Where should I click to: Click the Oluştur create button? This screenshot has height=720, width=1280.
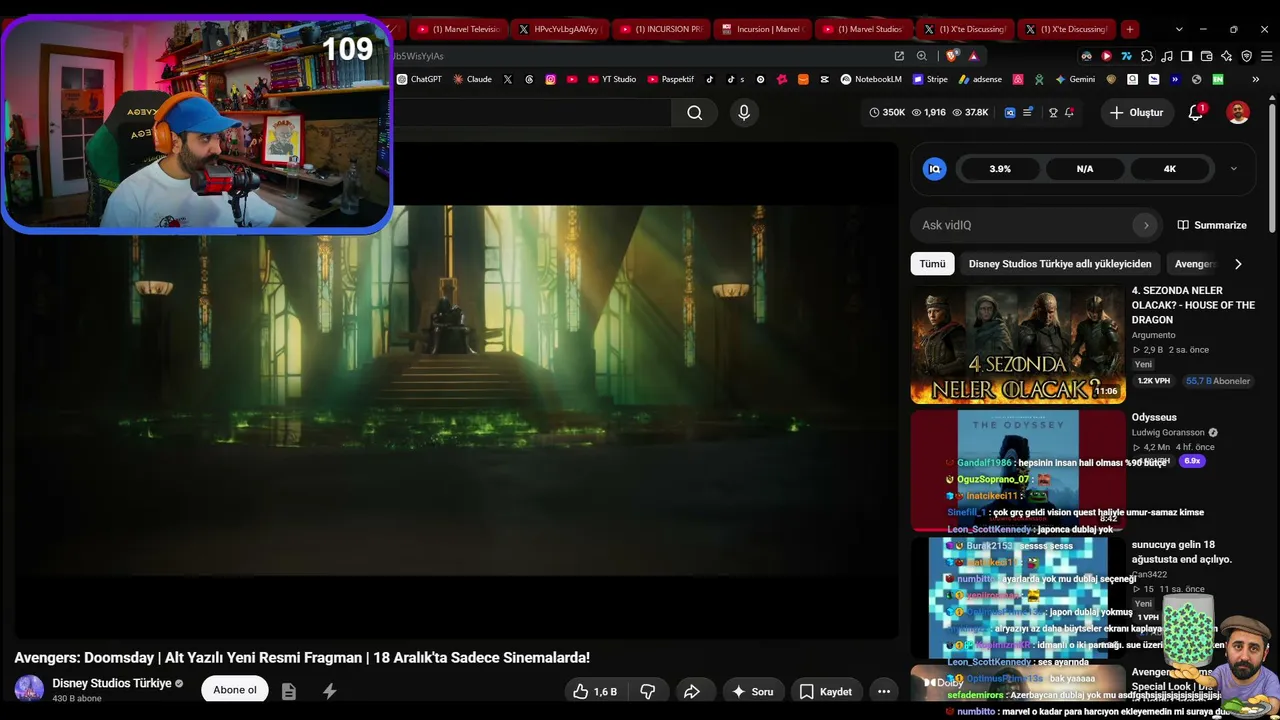(1137, 113)
